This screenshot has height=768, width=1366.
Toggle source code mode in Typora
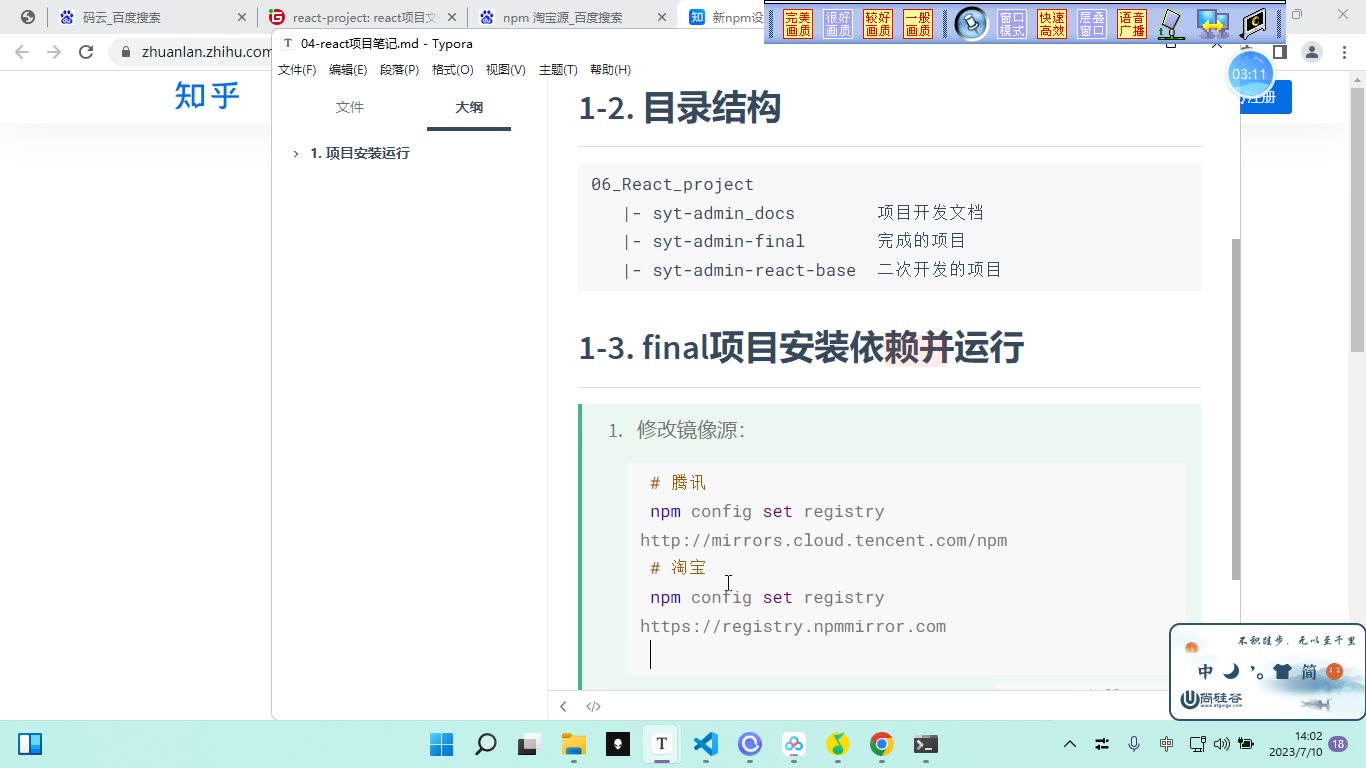tap(593, 706)
